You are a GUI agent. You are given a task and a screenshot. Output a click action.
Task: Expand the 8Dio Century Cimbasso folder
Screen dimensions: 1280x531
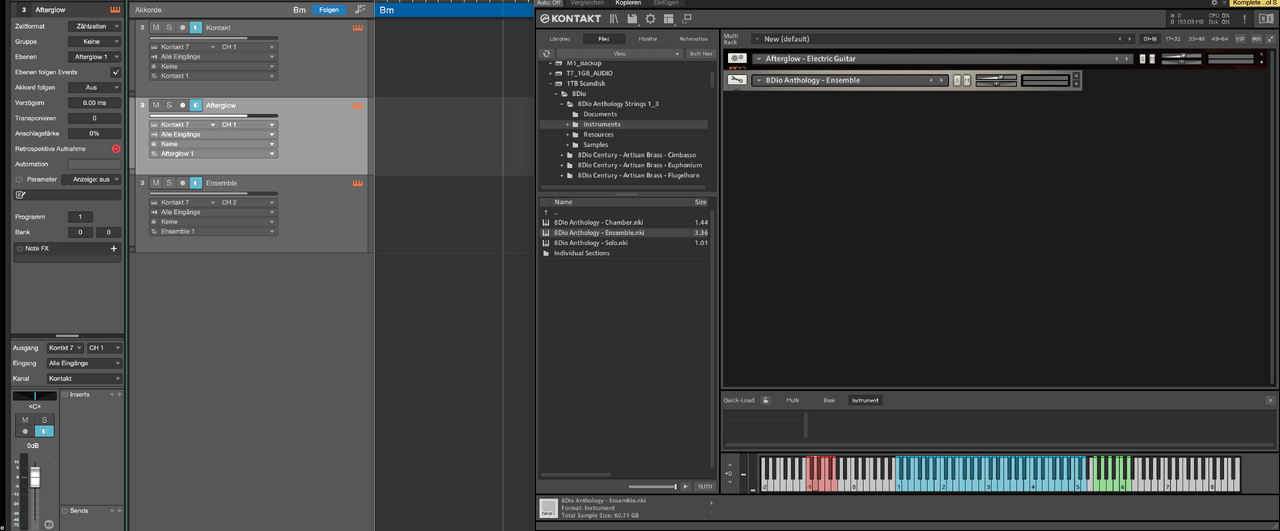click(562, 155)
